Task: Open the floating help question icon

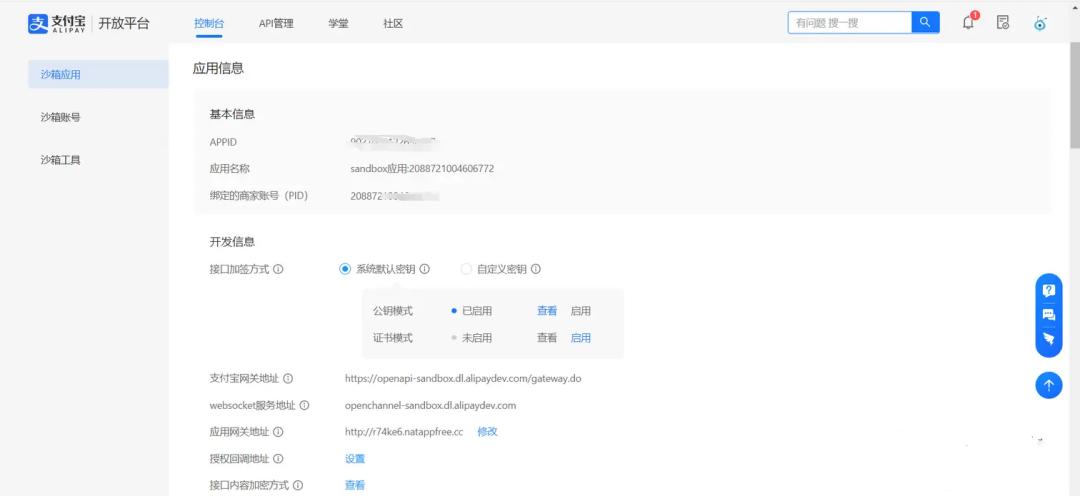Action: pos(1049,290)
